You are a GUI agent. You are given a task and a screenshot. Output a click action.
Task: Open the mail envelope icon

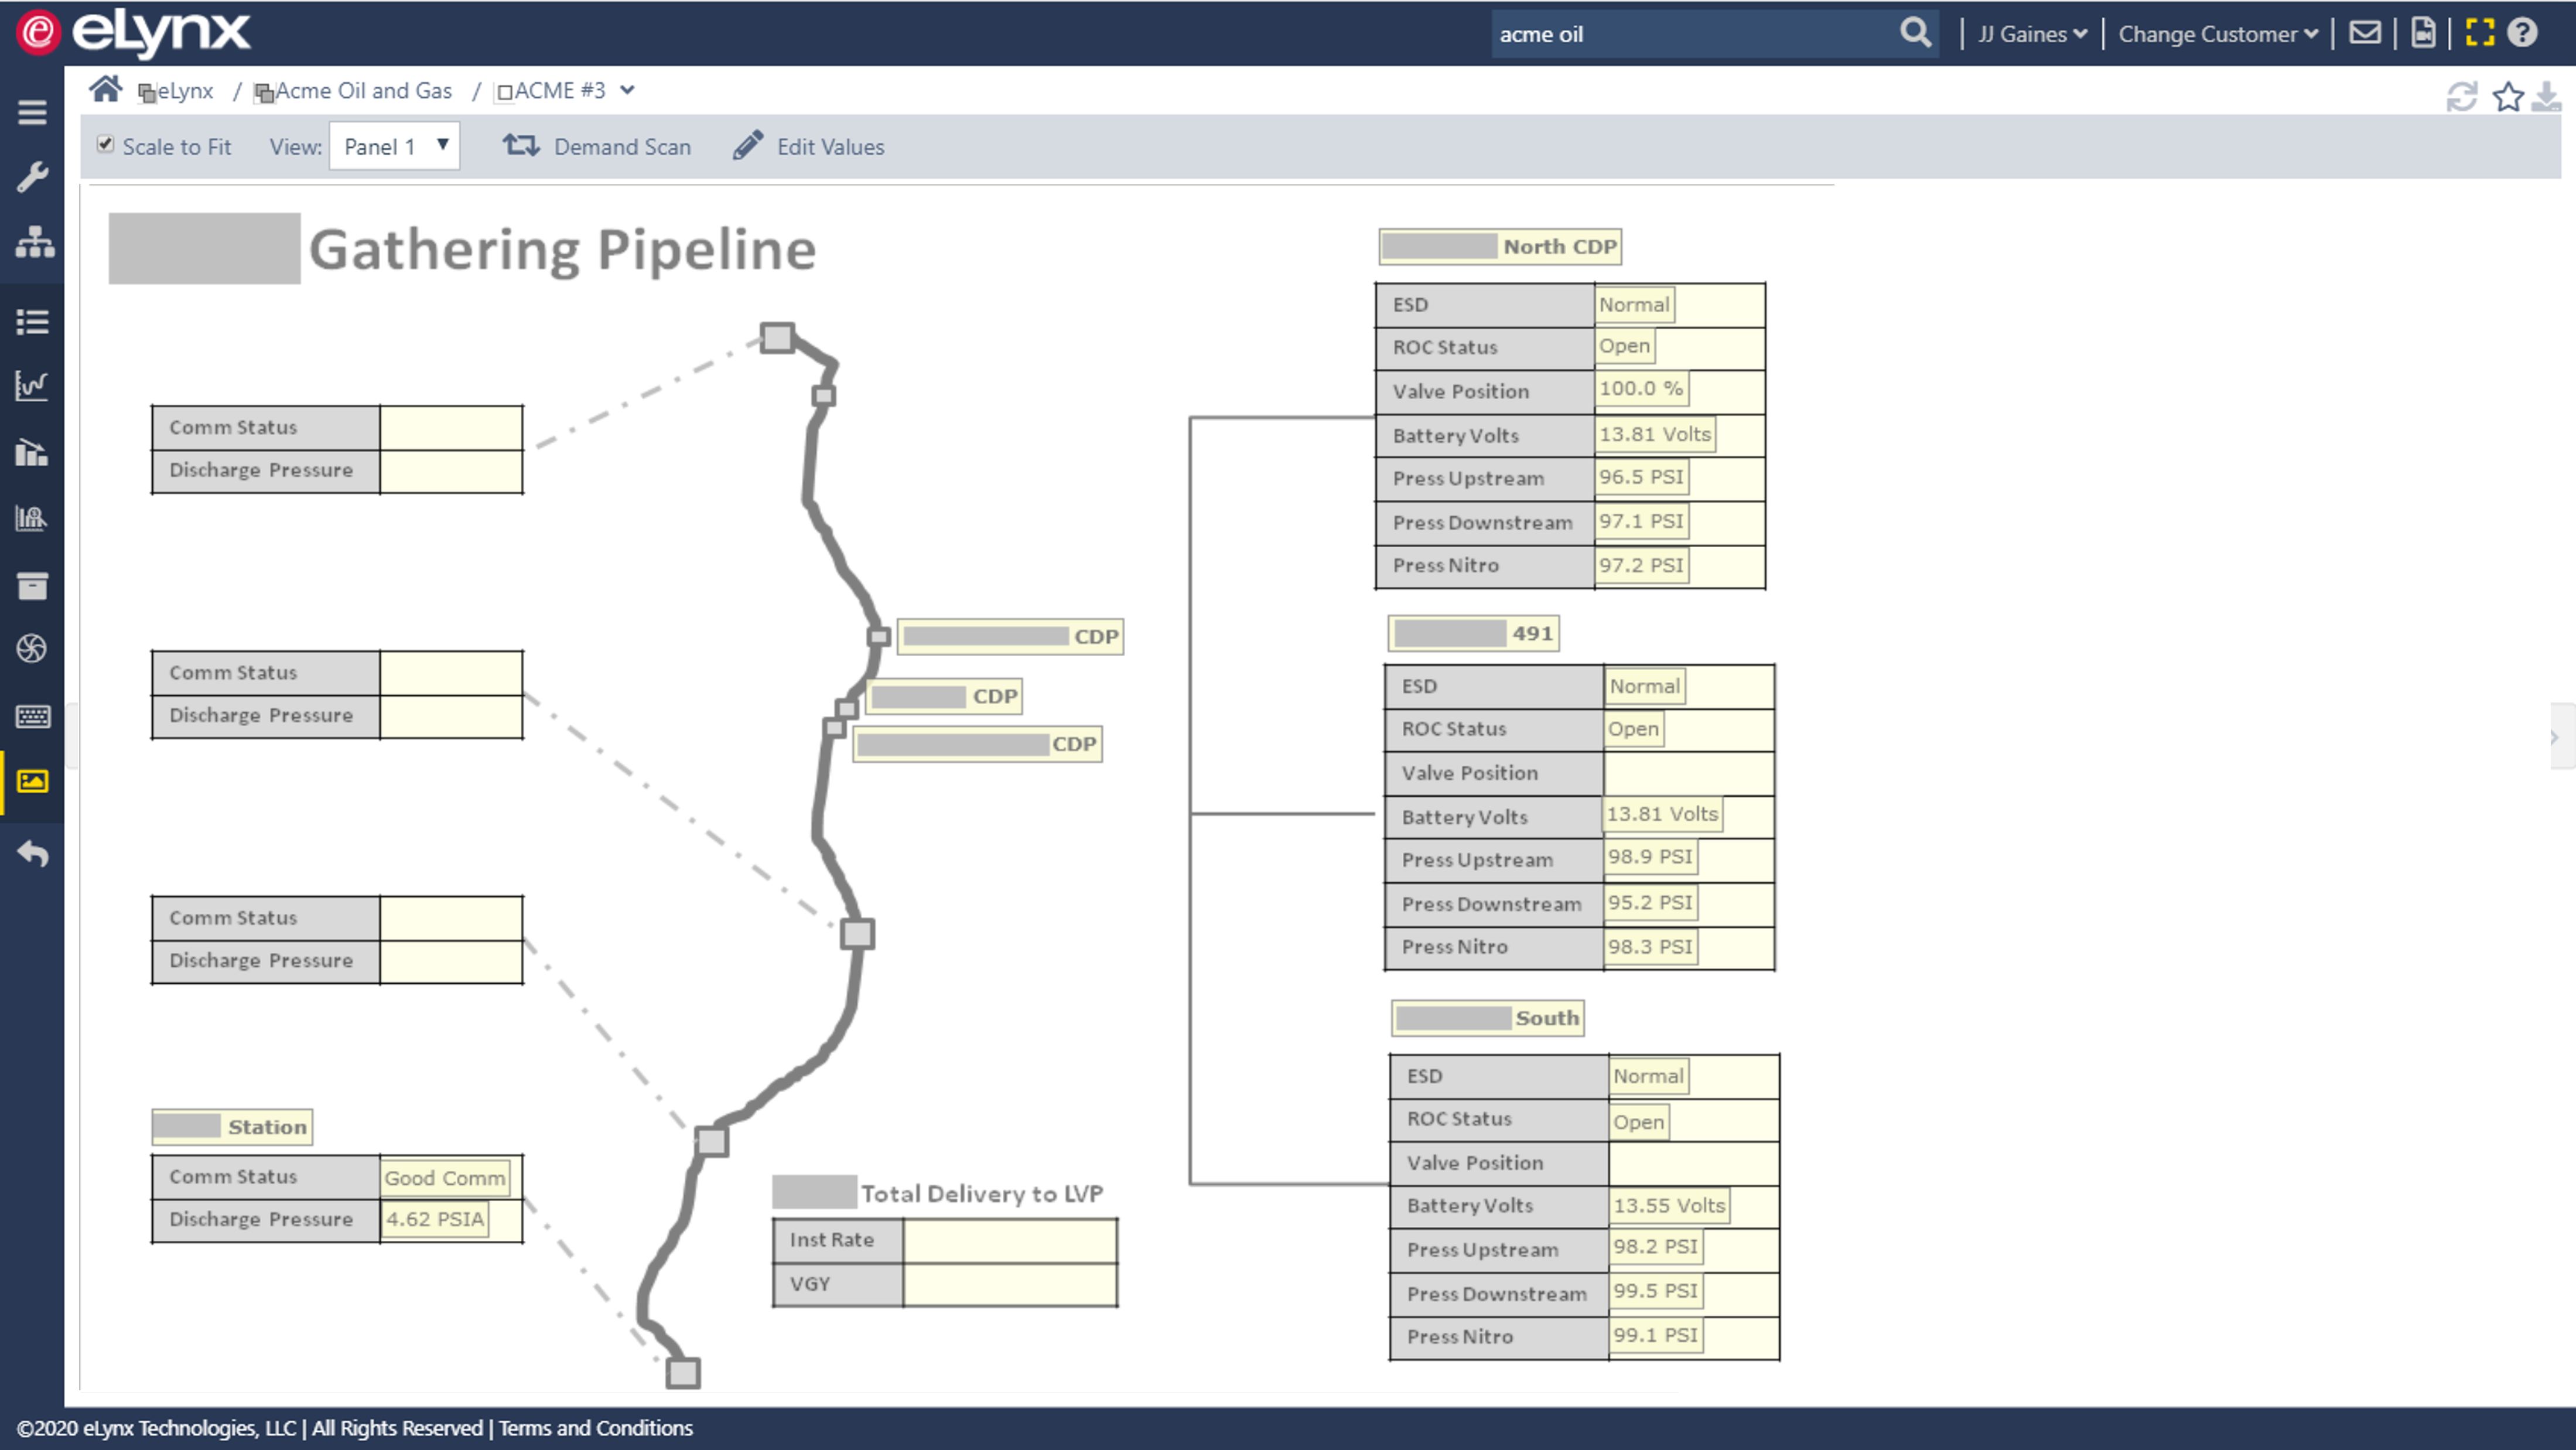(x=2364, y=33)
